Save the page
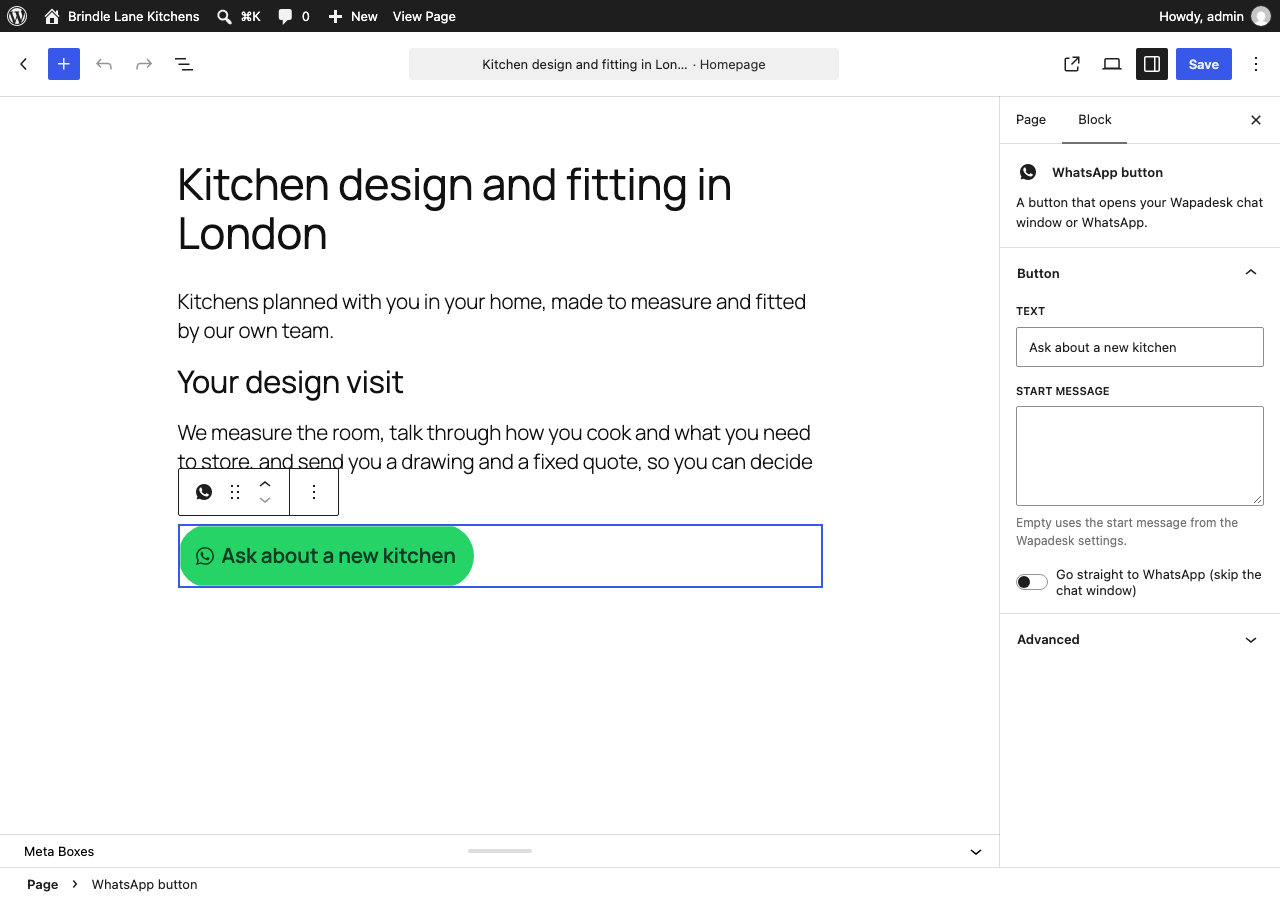This screenshot has width=1280, height=900. click(1204, 64)
